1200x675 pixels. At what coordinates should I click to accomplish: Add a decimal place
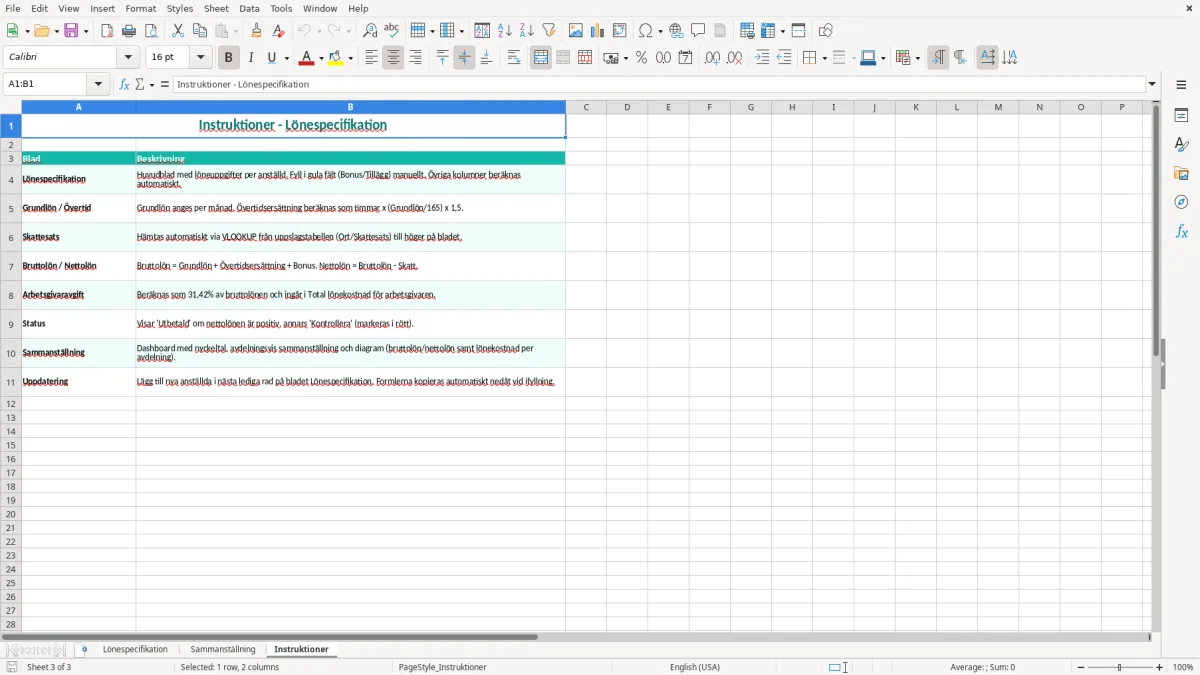(712, 58)
